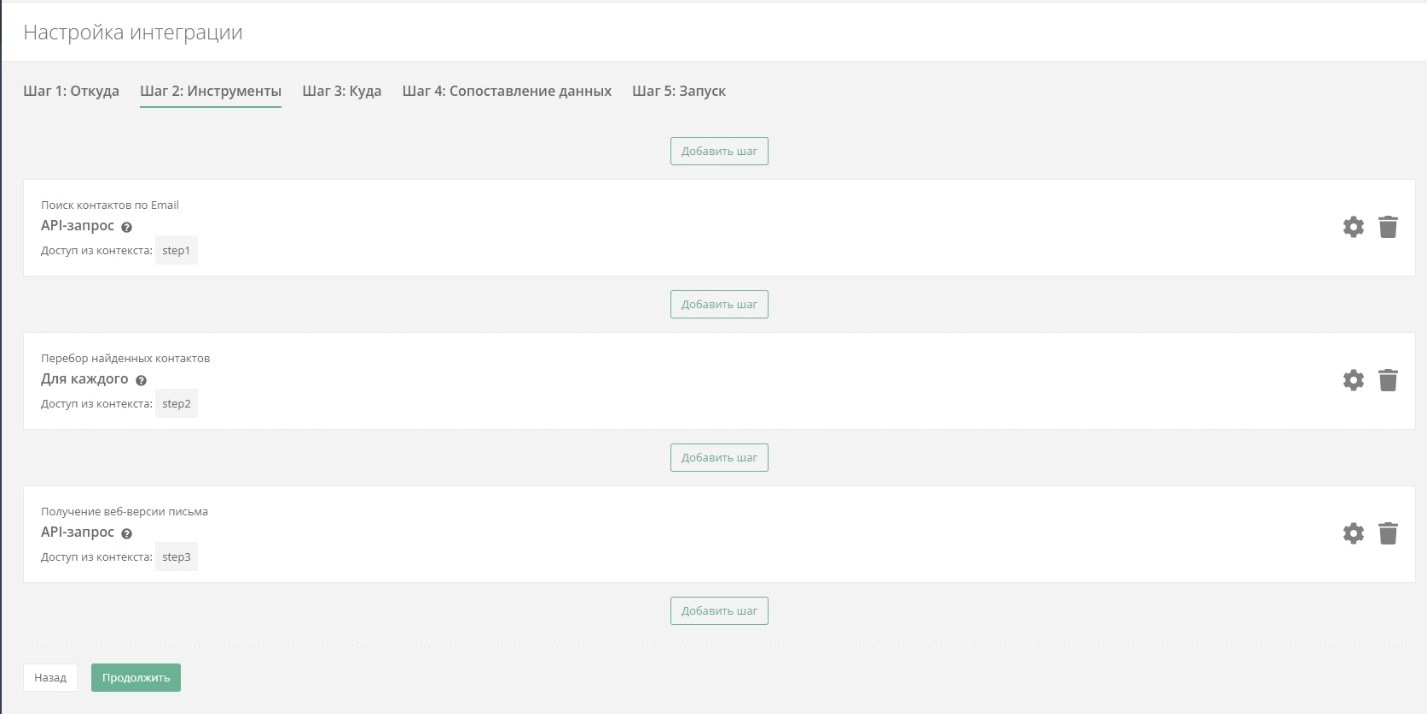
Task: Click trash icon for 'Перебор найденных контактов' step
Action: (x=1388, y=380)
